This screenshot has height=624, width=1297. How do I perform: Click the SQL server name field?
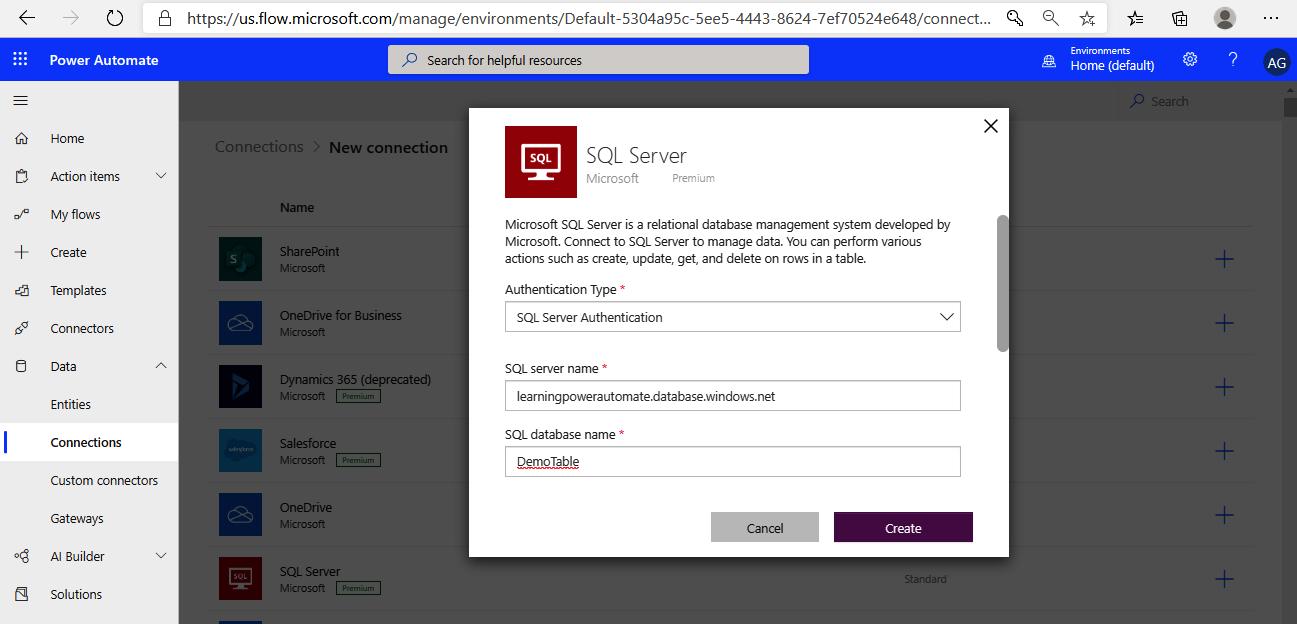(x=733, y=396)
